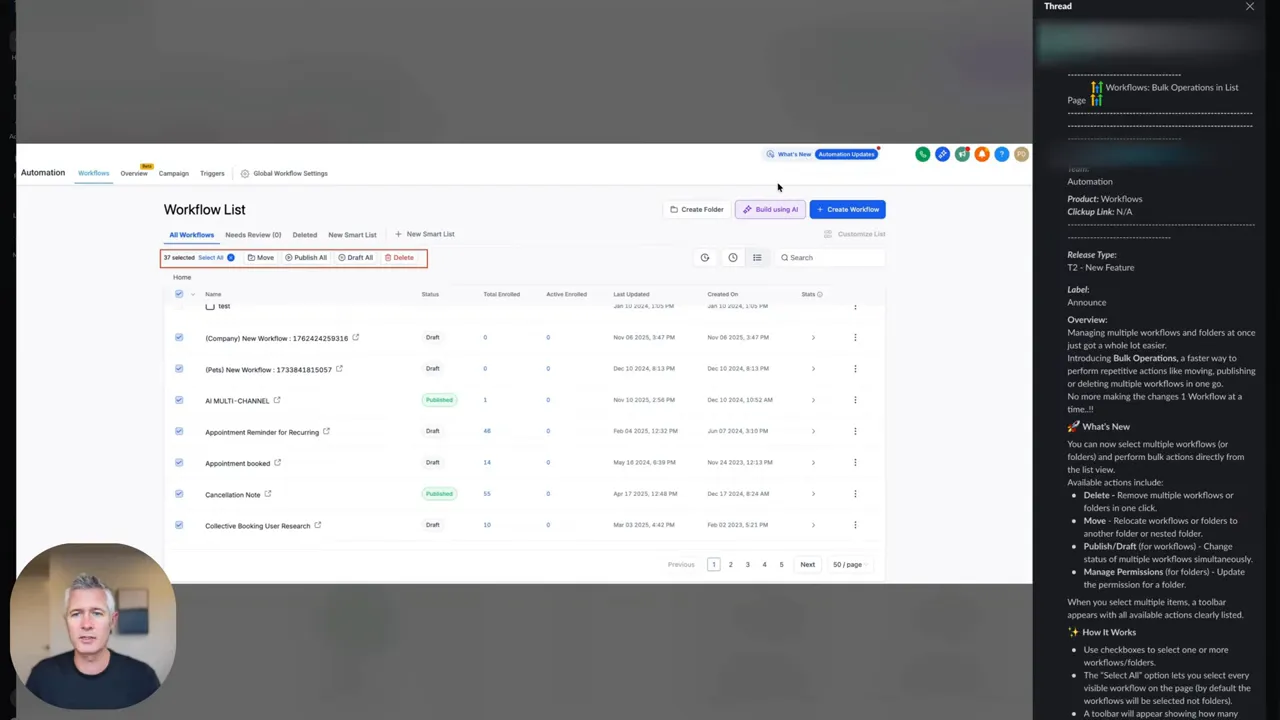Deselect the Collective Booking User Research checkbox
Viewport: 1280px width, 720px height.
(x=179, y=525)
